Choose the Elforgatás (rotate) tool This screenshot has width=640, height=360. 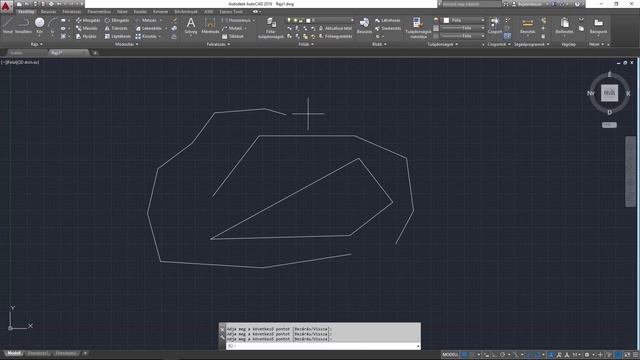(117, 20)
